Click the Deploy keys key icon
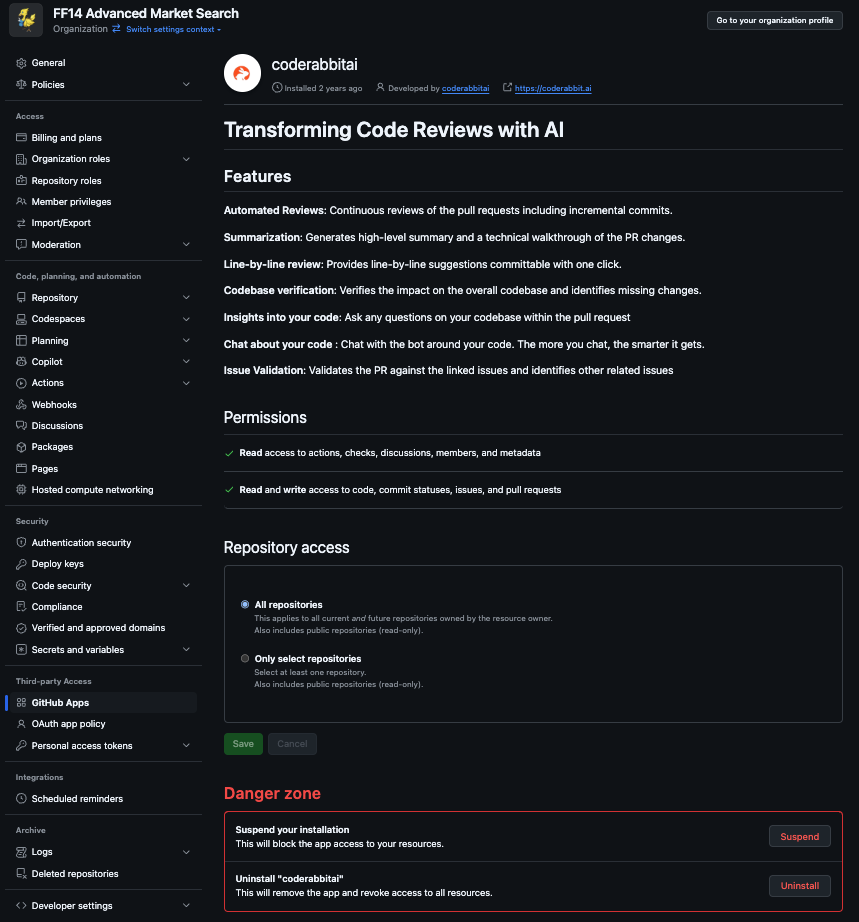This screenshot has height=922, width=859. coord(21,564)
